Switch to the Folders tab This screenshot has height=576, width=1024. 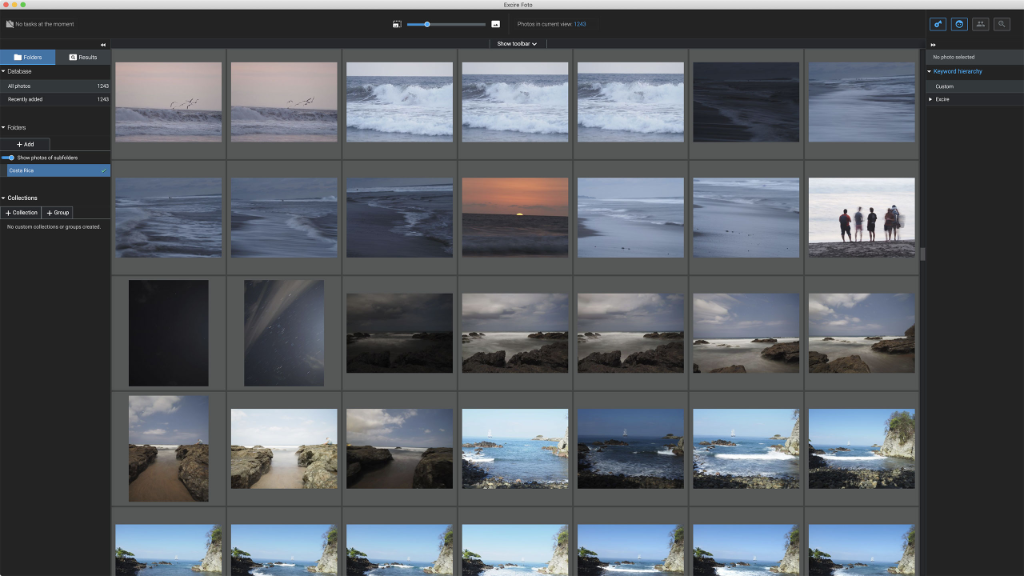pyautogui.click(x=27, y=57)
